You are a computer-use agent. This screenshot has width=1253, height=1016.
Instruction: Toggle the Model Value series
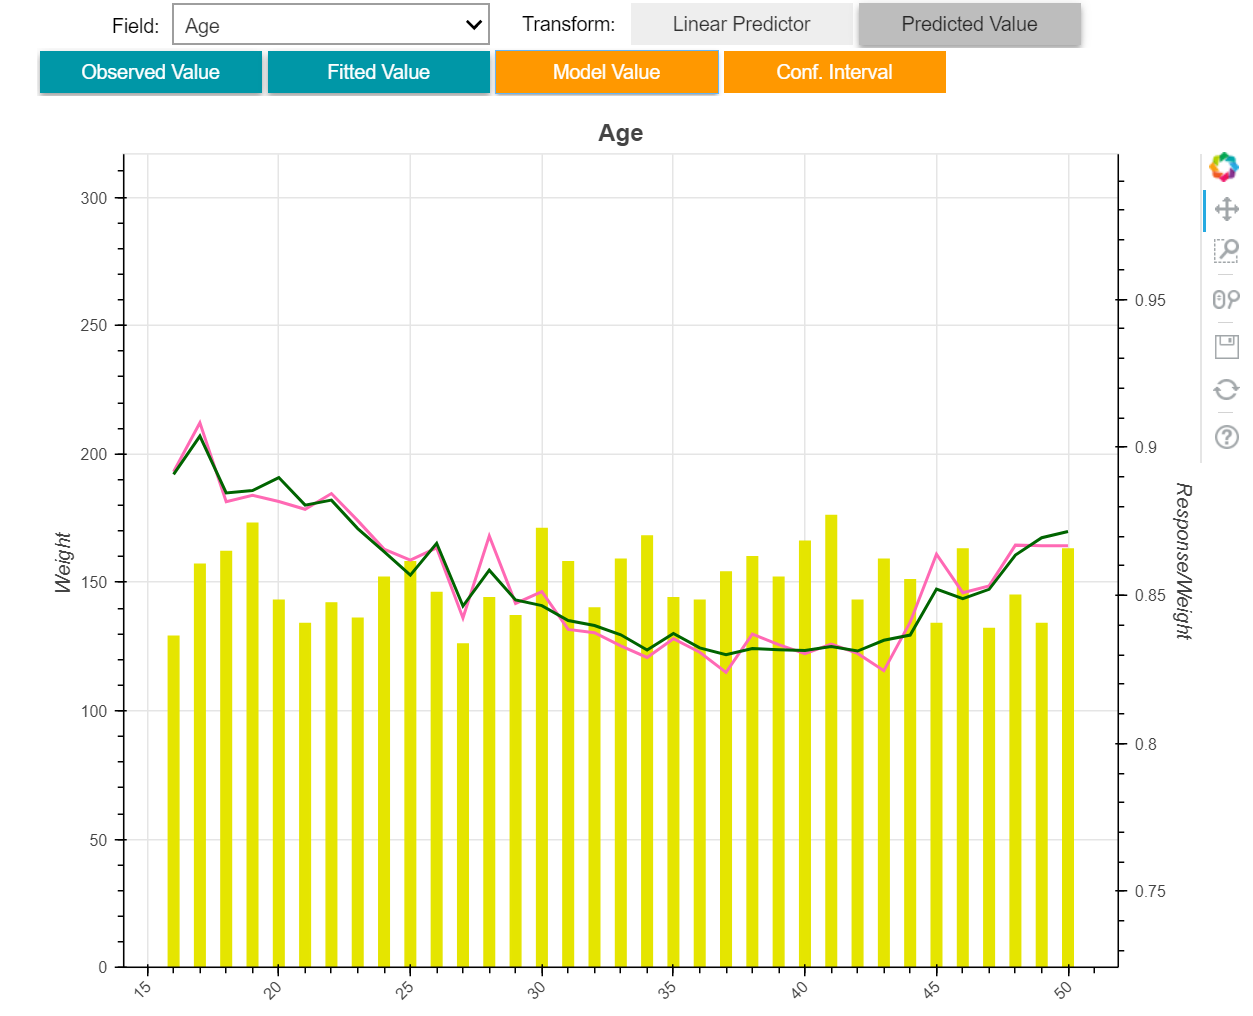pyautogui.click(x=607, y=72)
